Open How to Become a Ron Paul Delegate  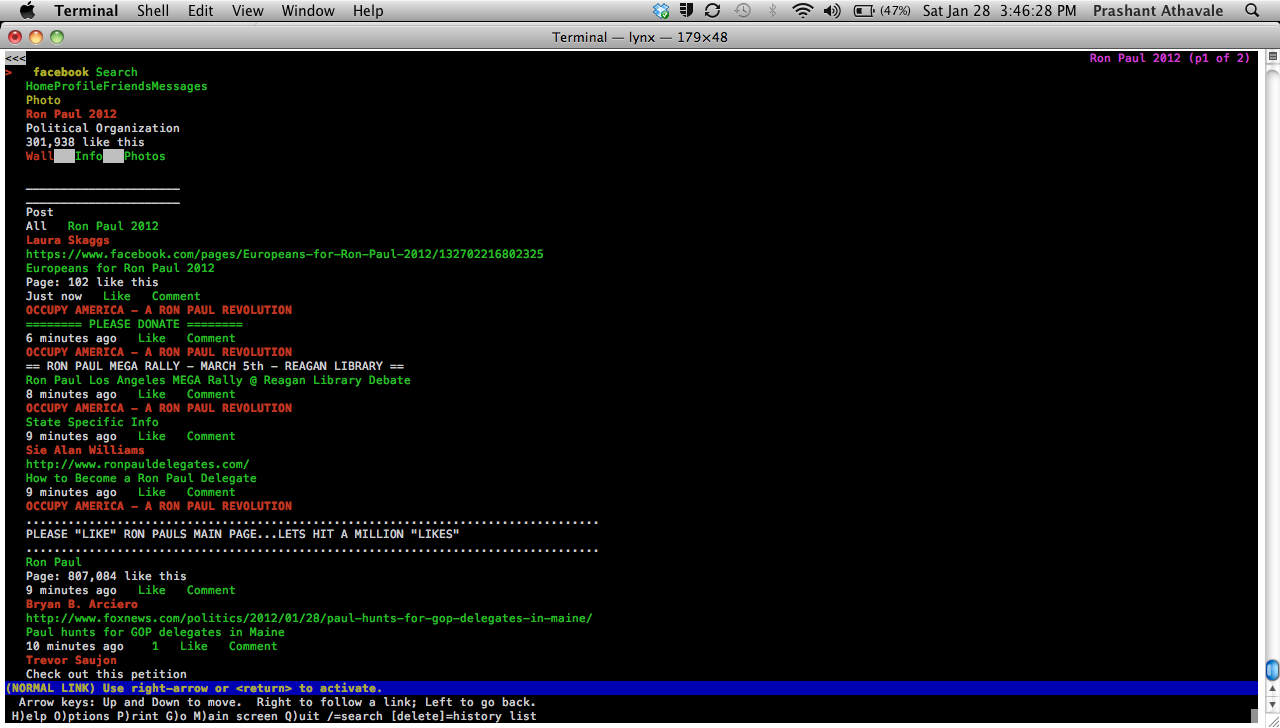tap(141, 478)
